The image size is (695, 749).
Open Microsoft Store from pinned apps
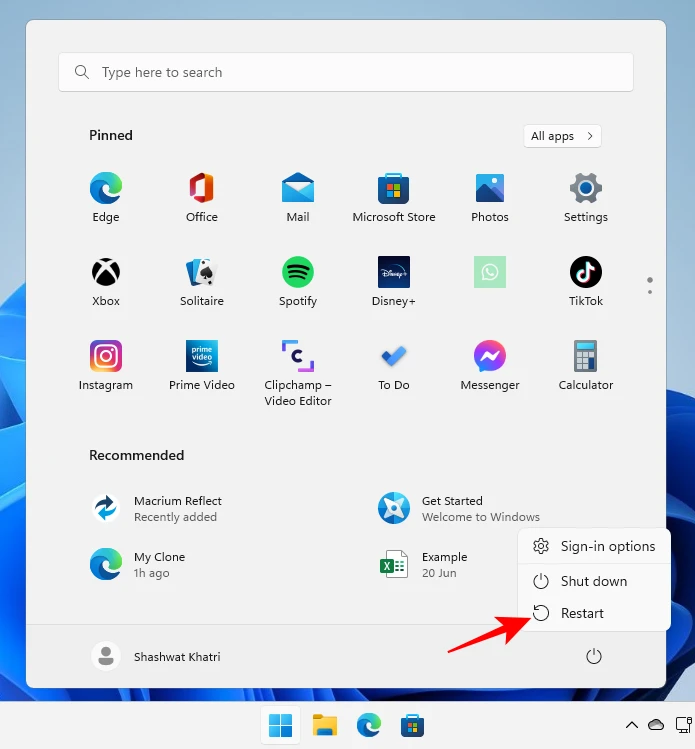point(394,197)
